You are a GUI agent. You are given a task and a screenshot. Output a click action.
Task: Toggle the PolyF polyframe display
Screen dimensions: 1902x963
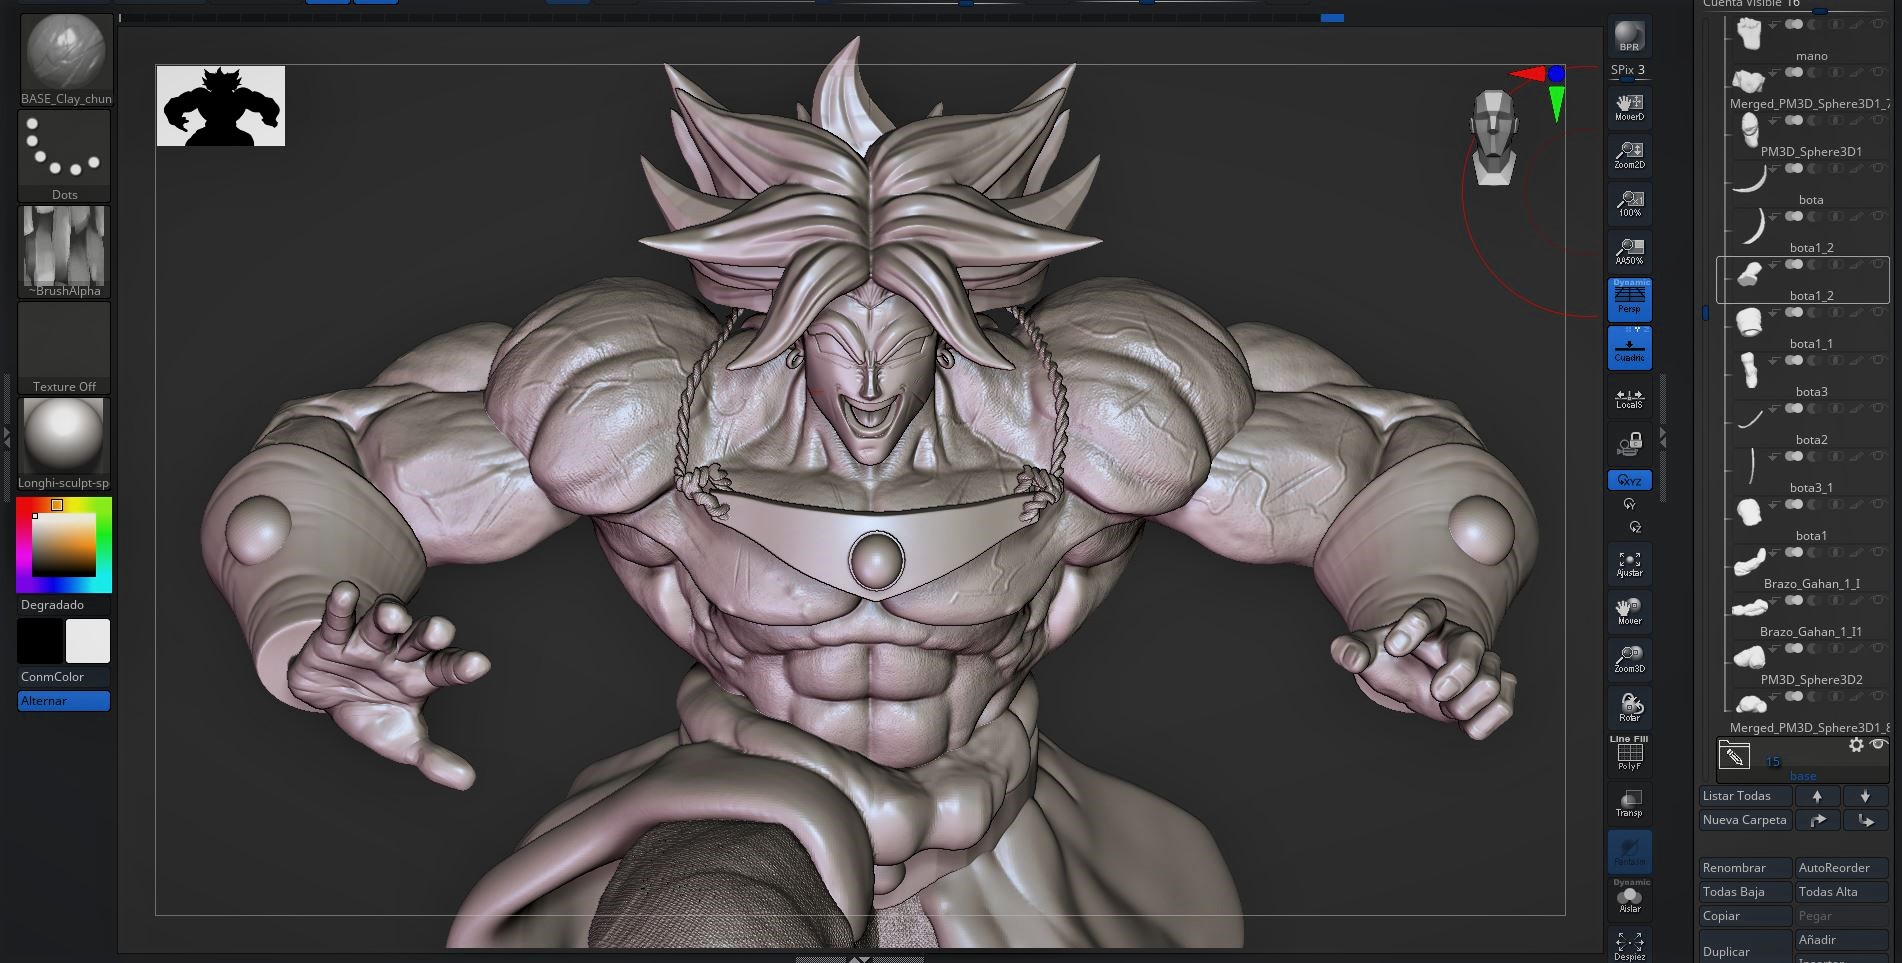(x=1629, y=755)
